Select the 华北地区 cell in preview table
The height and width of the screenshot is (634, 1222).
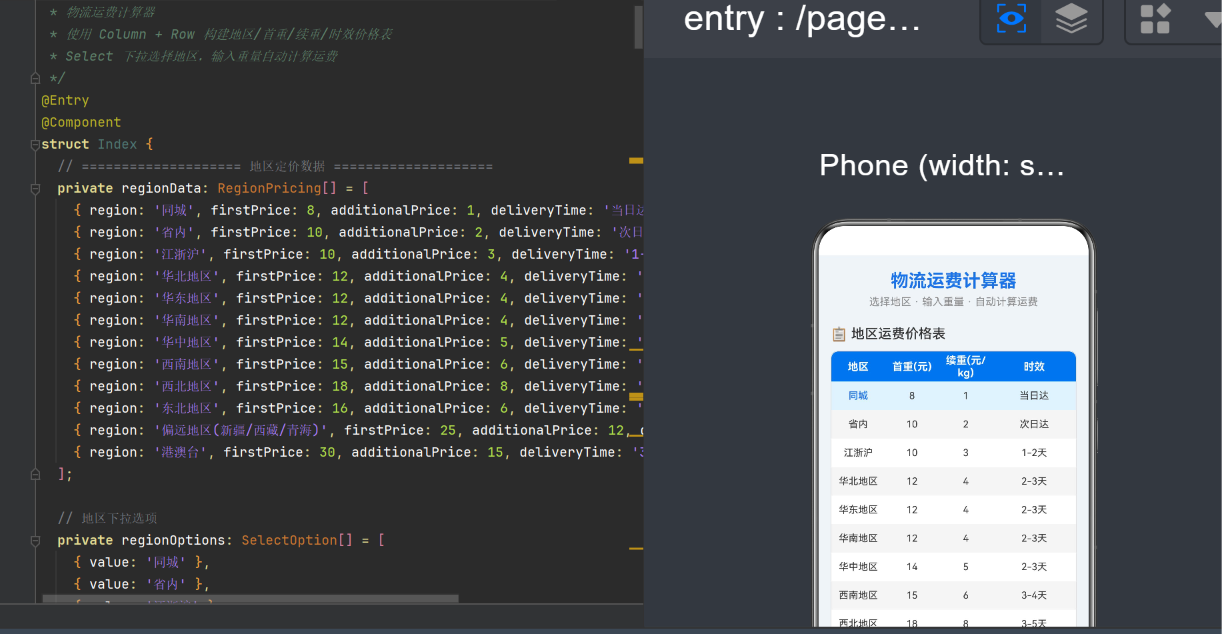pos(858,481)
